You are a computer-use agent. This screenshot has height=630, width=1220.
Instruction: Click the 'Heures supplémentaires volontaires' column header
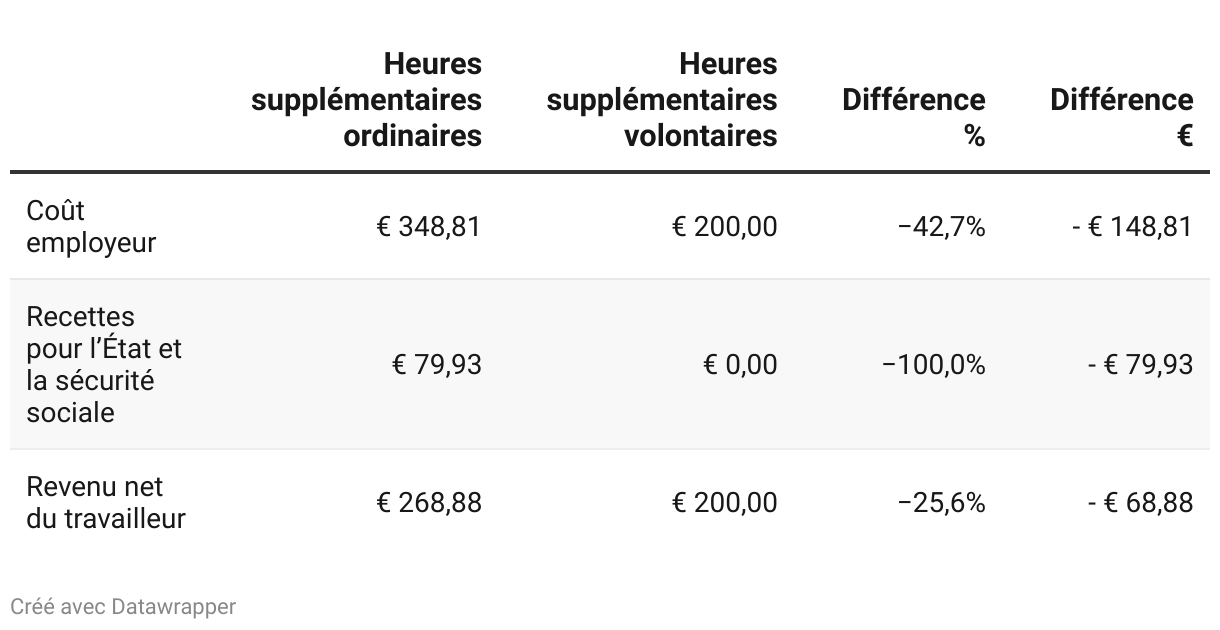[x=662, y=100]
